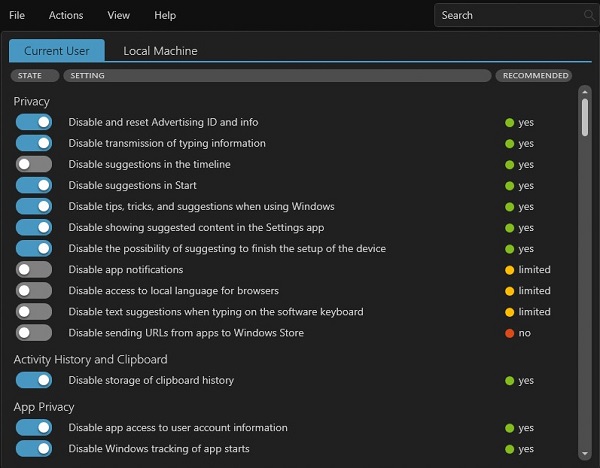Click the vertical scrollbar thumb
The height and width of the screenshot is (468, 600).
pyautogui.click(x=585, y=117)
